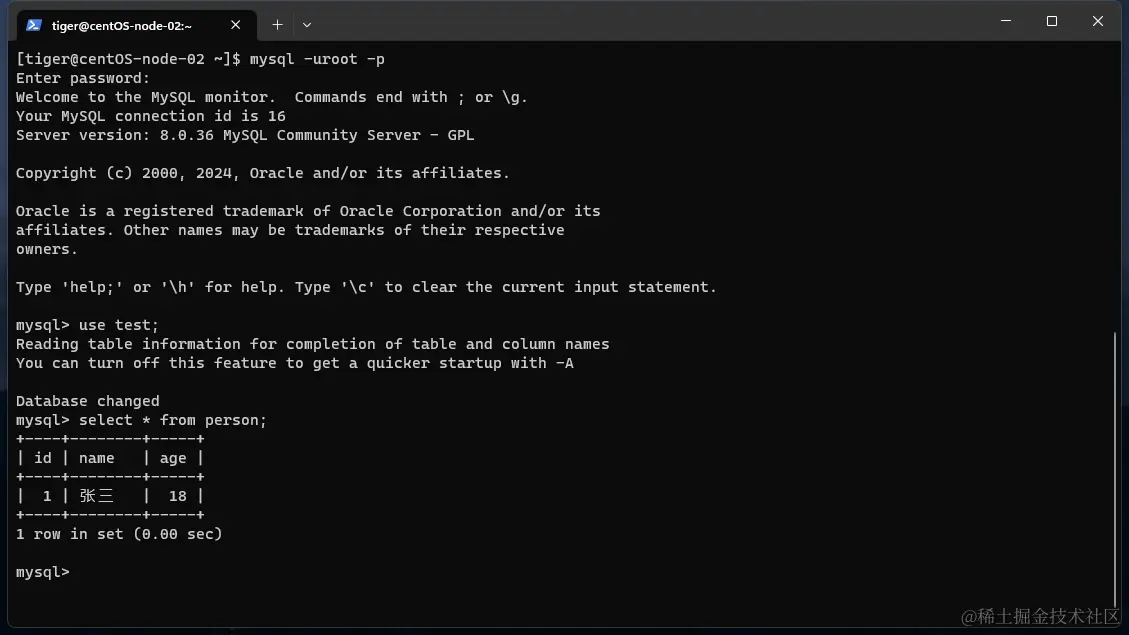This screenshot has width=1129, height=635.
Task: Click the "id" column header
Action: click(x=42, y=458)
